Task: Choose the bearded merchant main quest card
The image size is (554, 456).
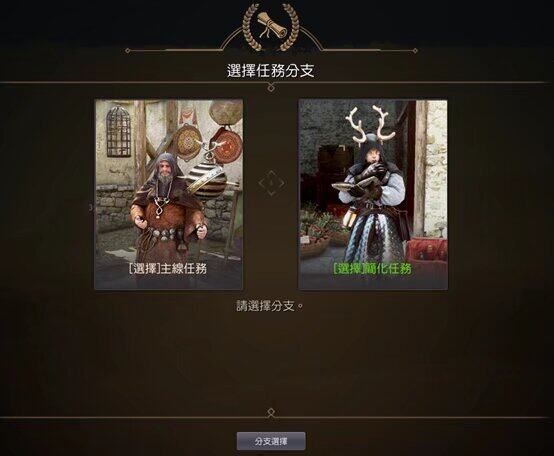Action: click(x=169, y=195)
